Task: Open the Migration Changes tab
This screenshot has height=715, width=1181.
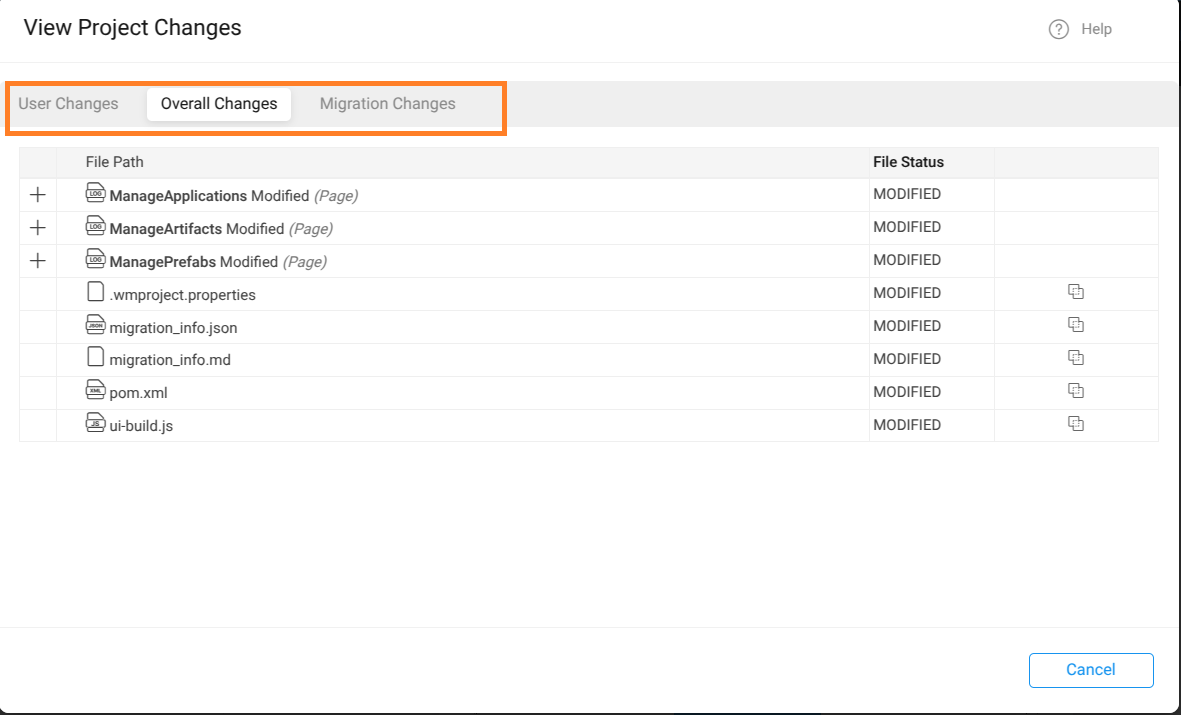Action: (387, 104)
